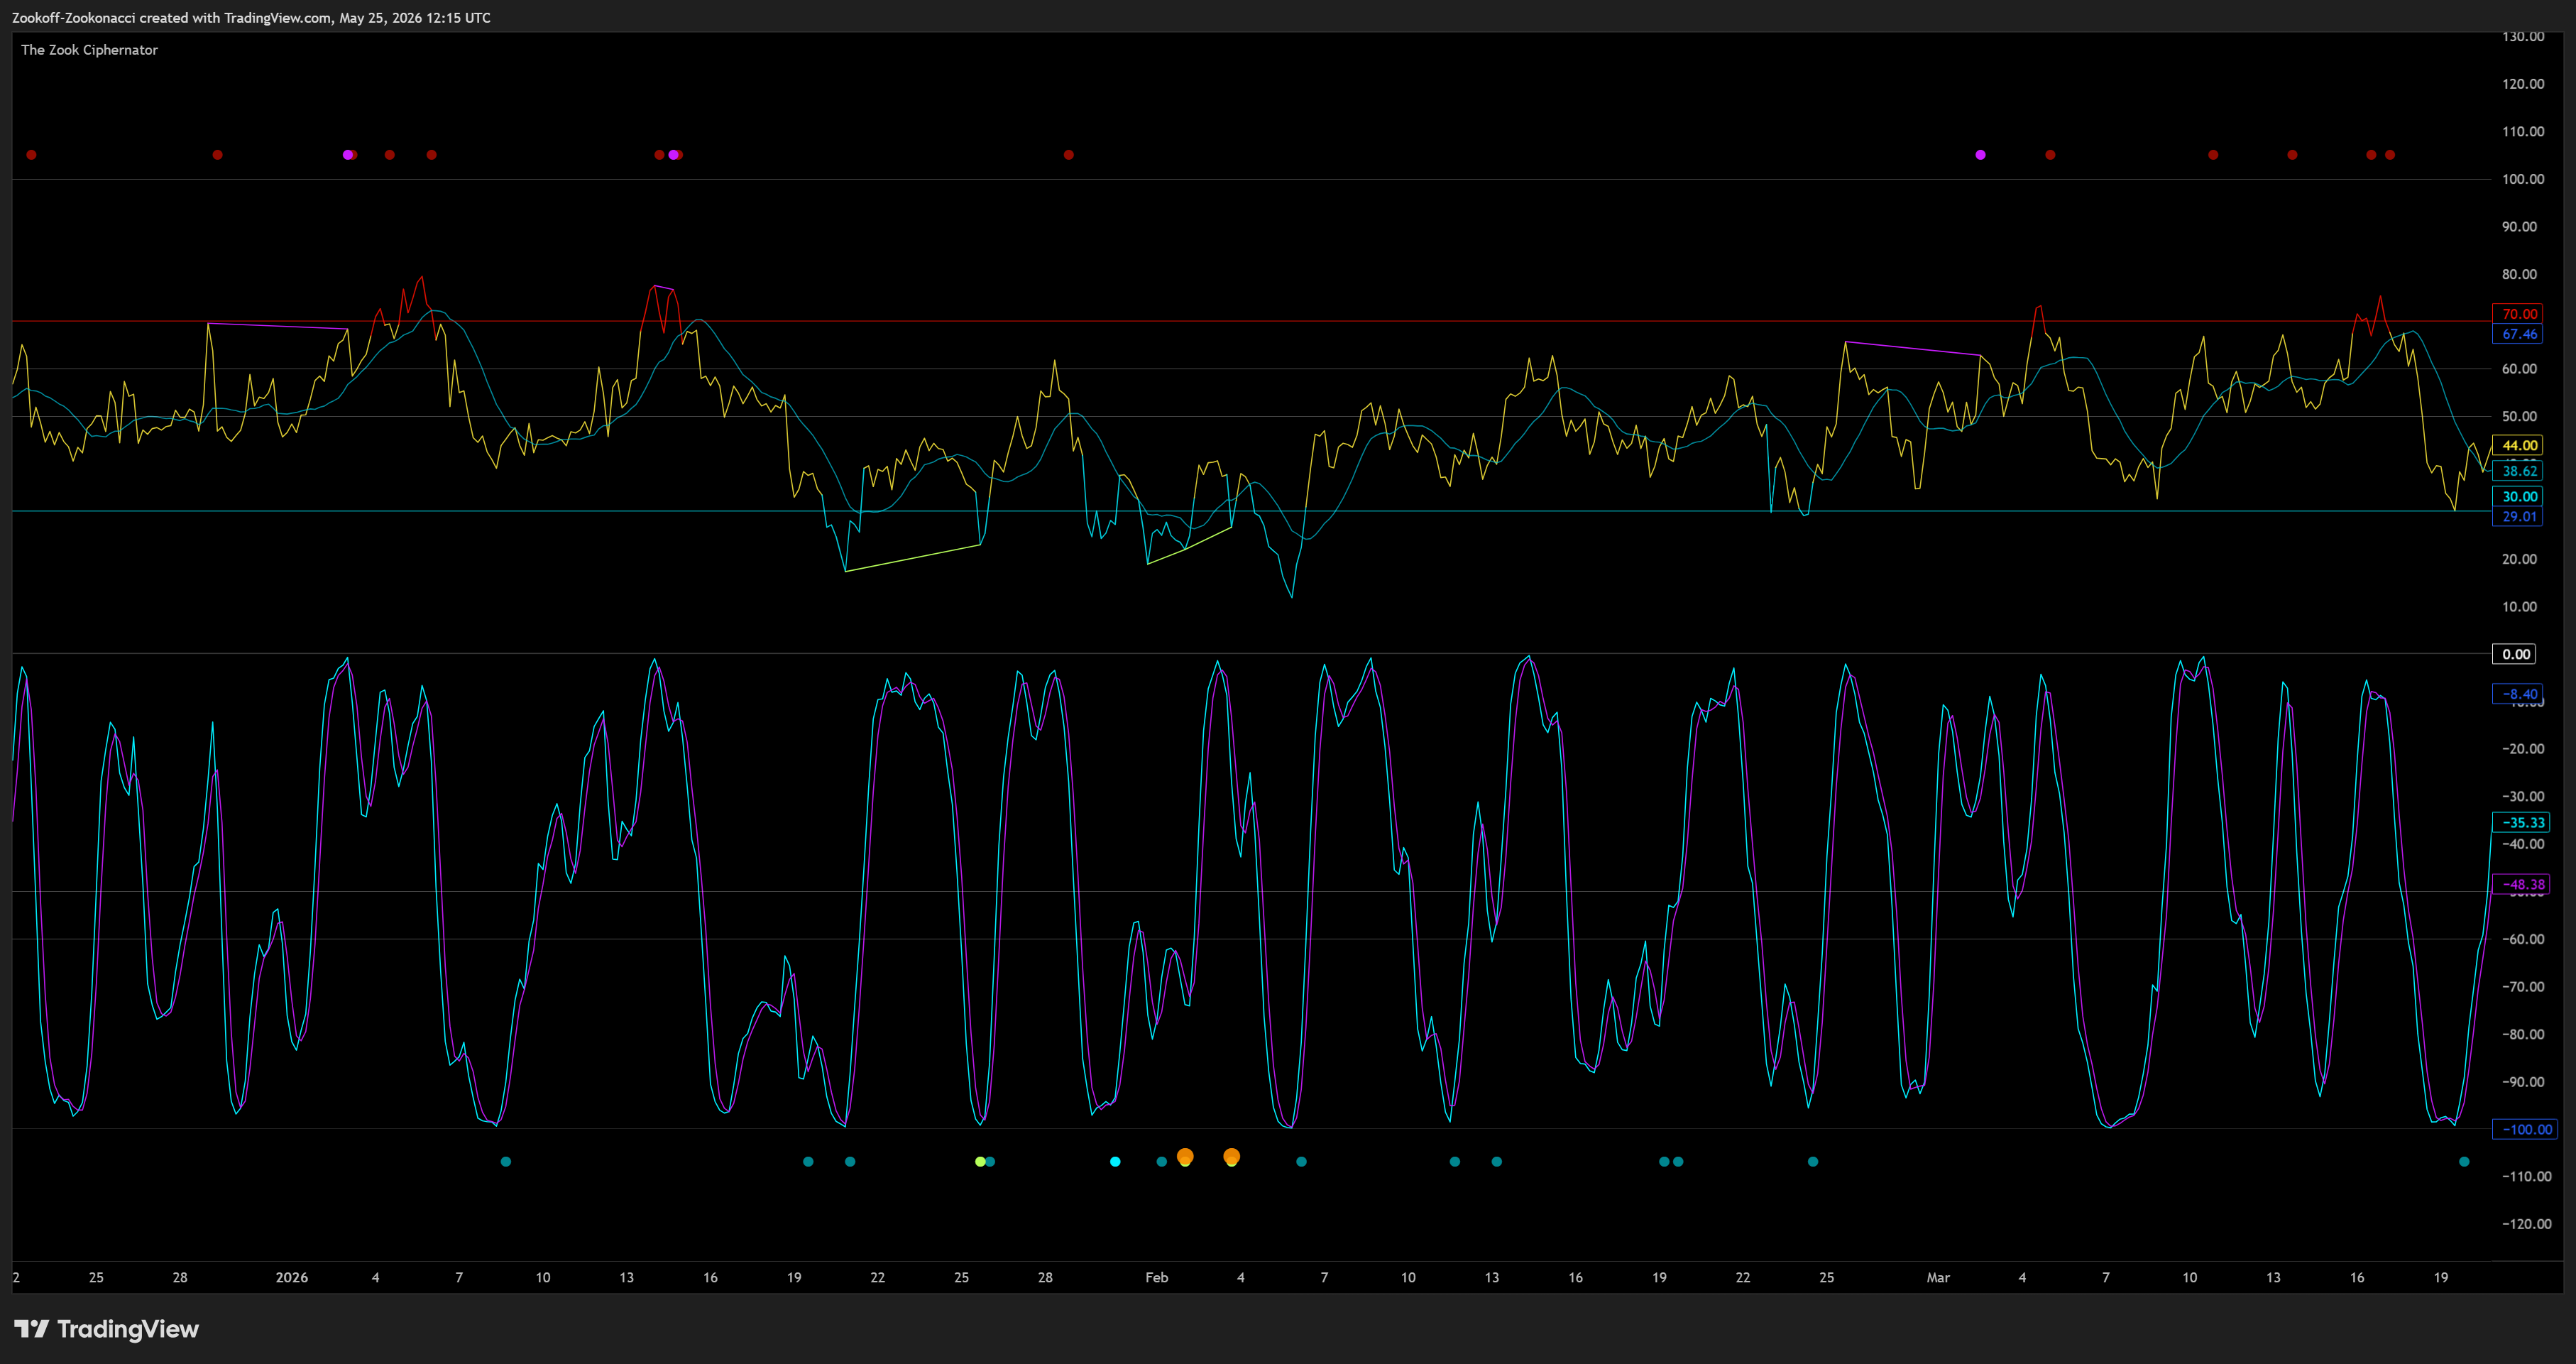
Task: Select the 110.00 scale value
Action: [2523, 131]
